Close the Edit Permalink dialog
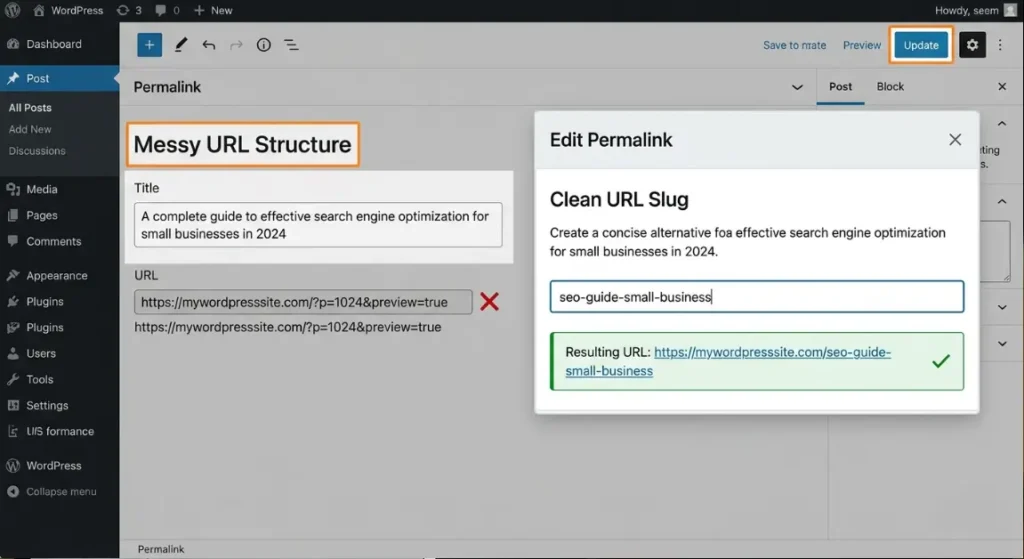 pyautogui.click(x=955, y=140)
